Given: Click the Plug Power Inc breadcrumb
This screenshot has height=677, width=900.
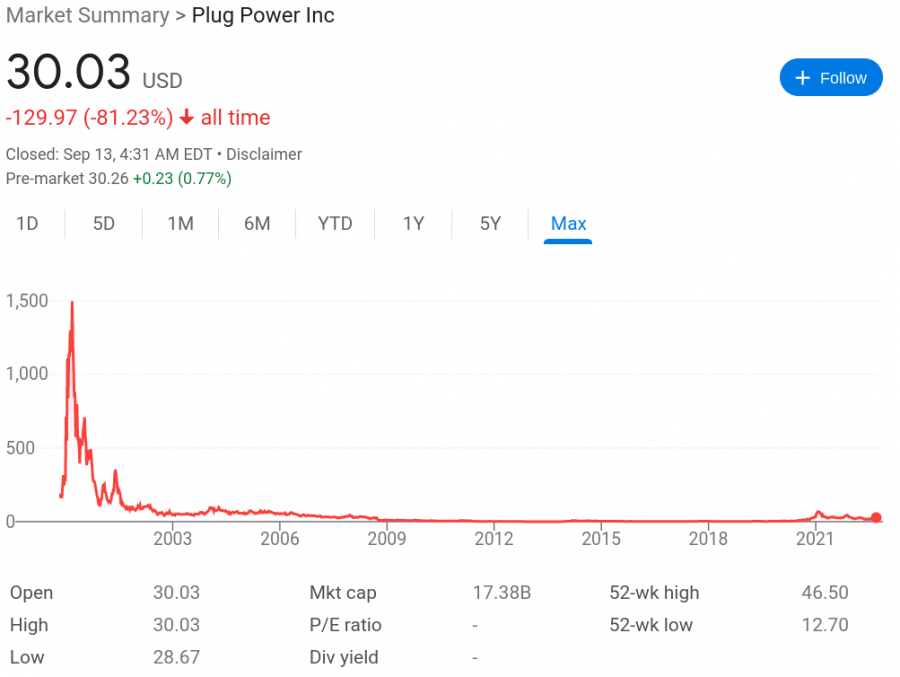Looking at the screenshot, I should click(263, 16).
